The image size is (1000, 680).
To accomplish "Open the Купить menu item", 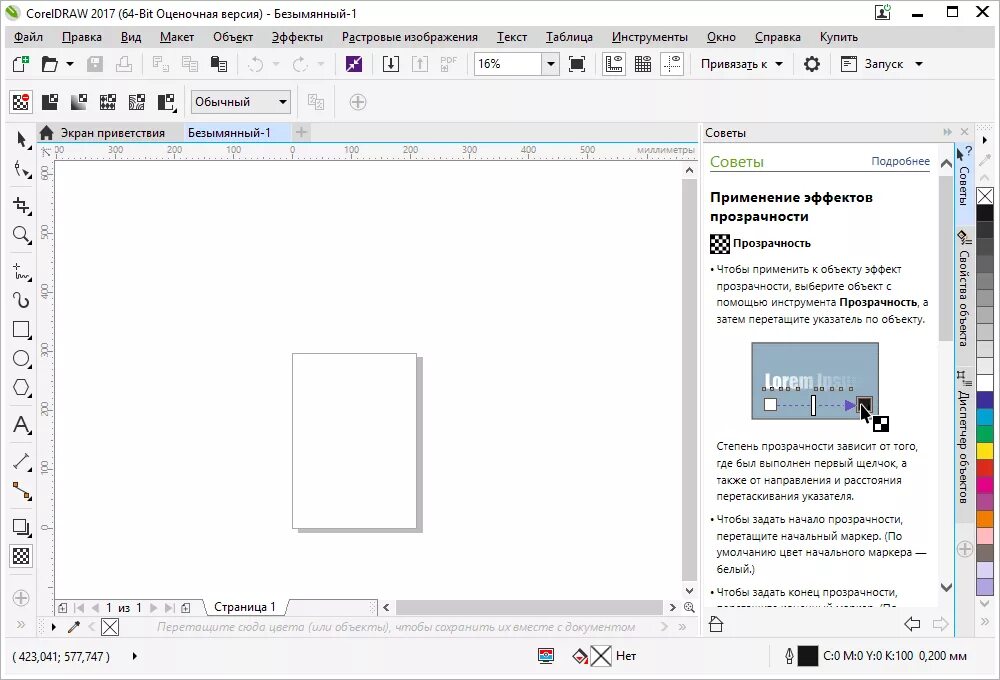I will pos(838,37).
